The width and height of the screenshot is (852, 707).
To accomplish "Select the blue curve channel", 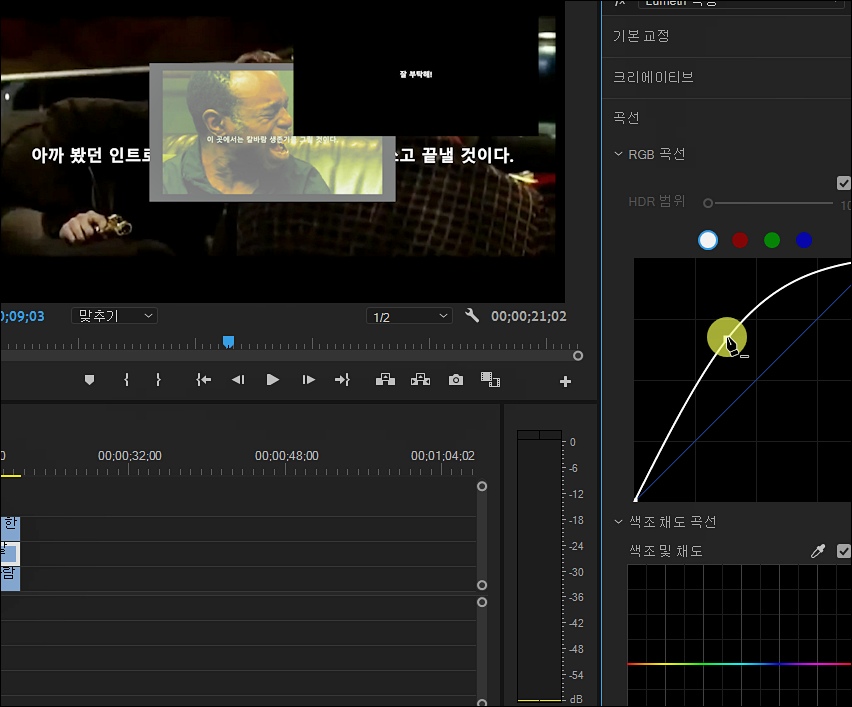I will [x=804, y=240].
